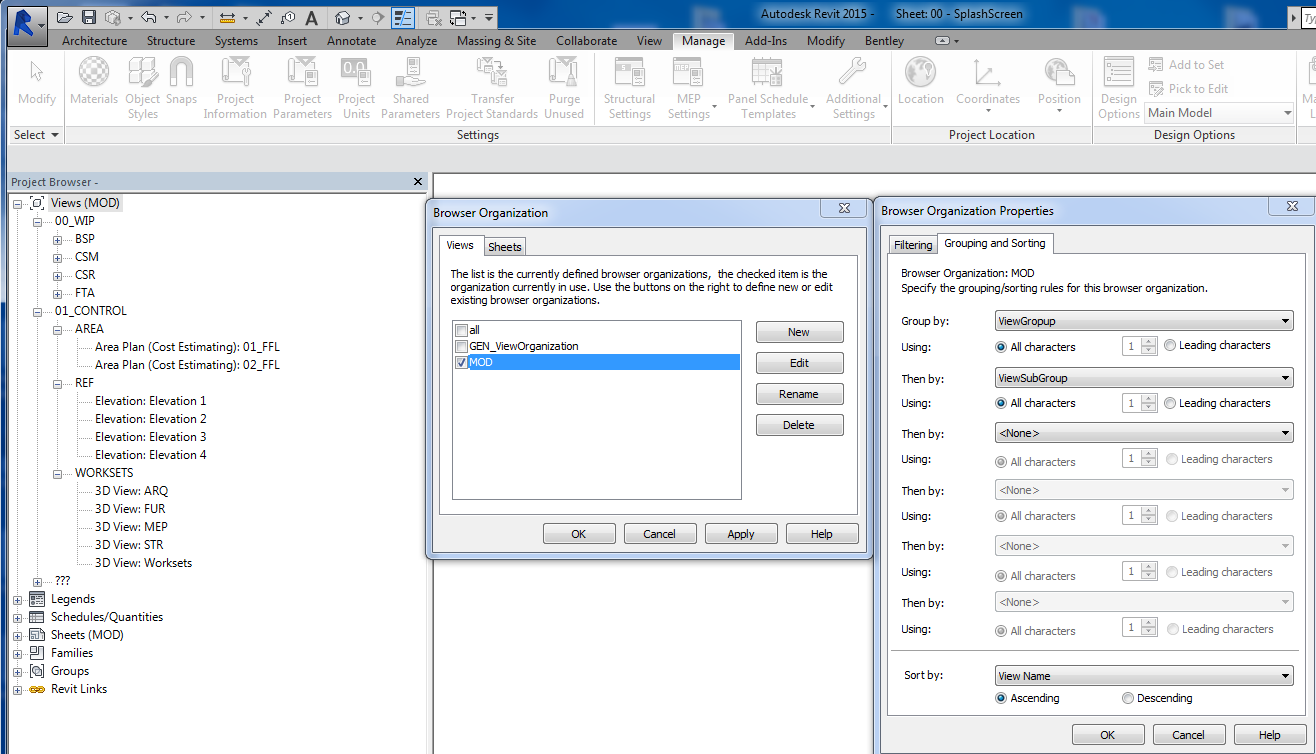
Task: Select the Modify arrow tool
Action: [x=37, y=82]
